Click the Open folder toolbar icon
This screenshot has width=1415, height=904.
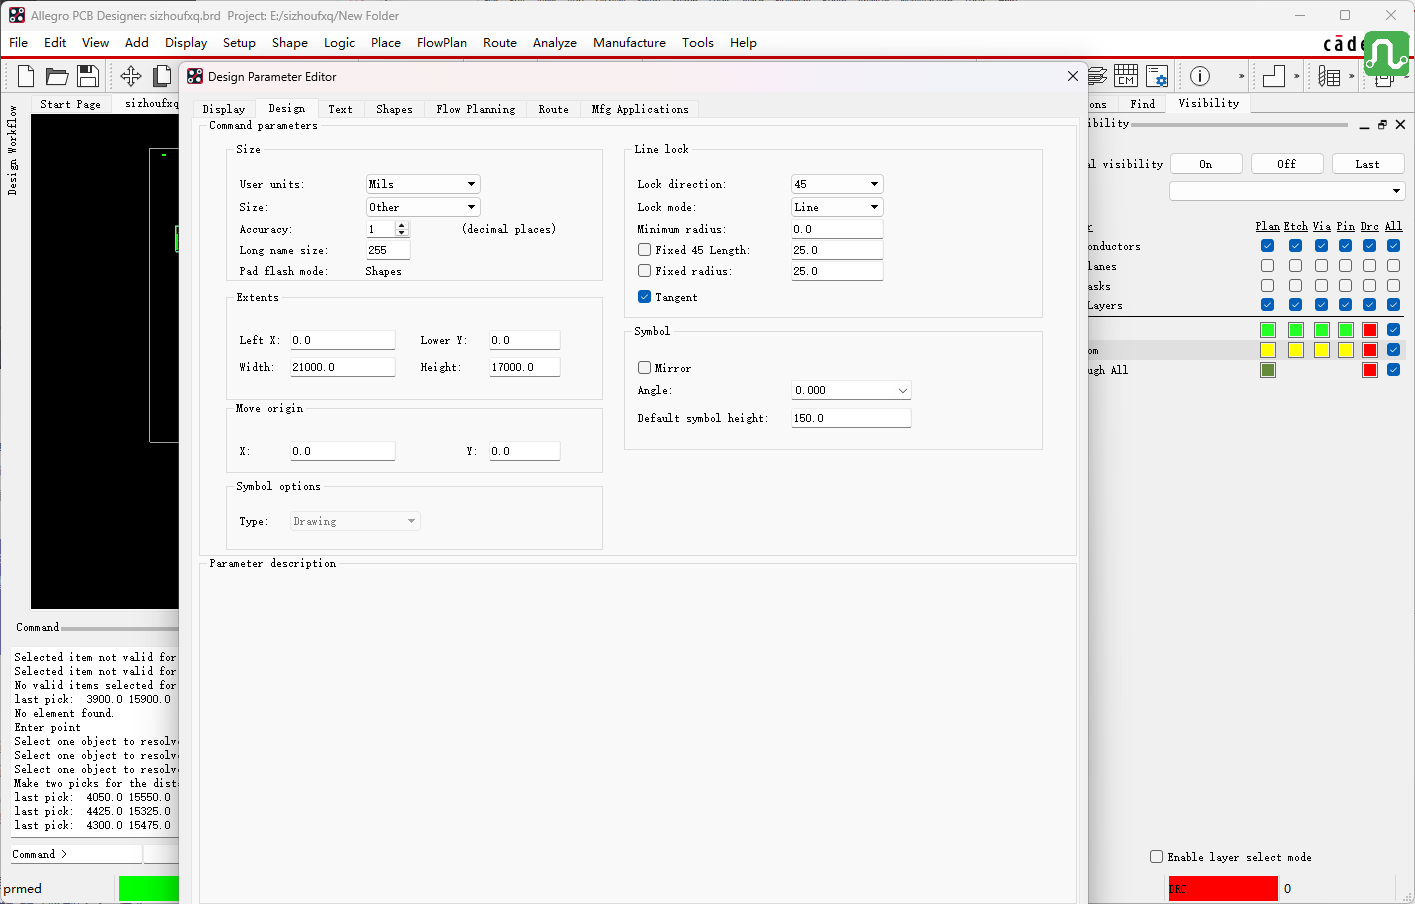click(57, 76)
